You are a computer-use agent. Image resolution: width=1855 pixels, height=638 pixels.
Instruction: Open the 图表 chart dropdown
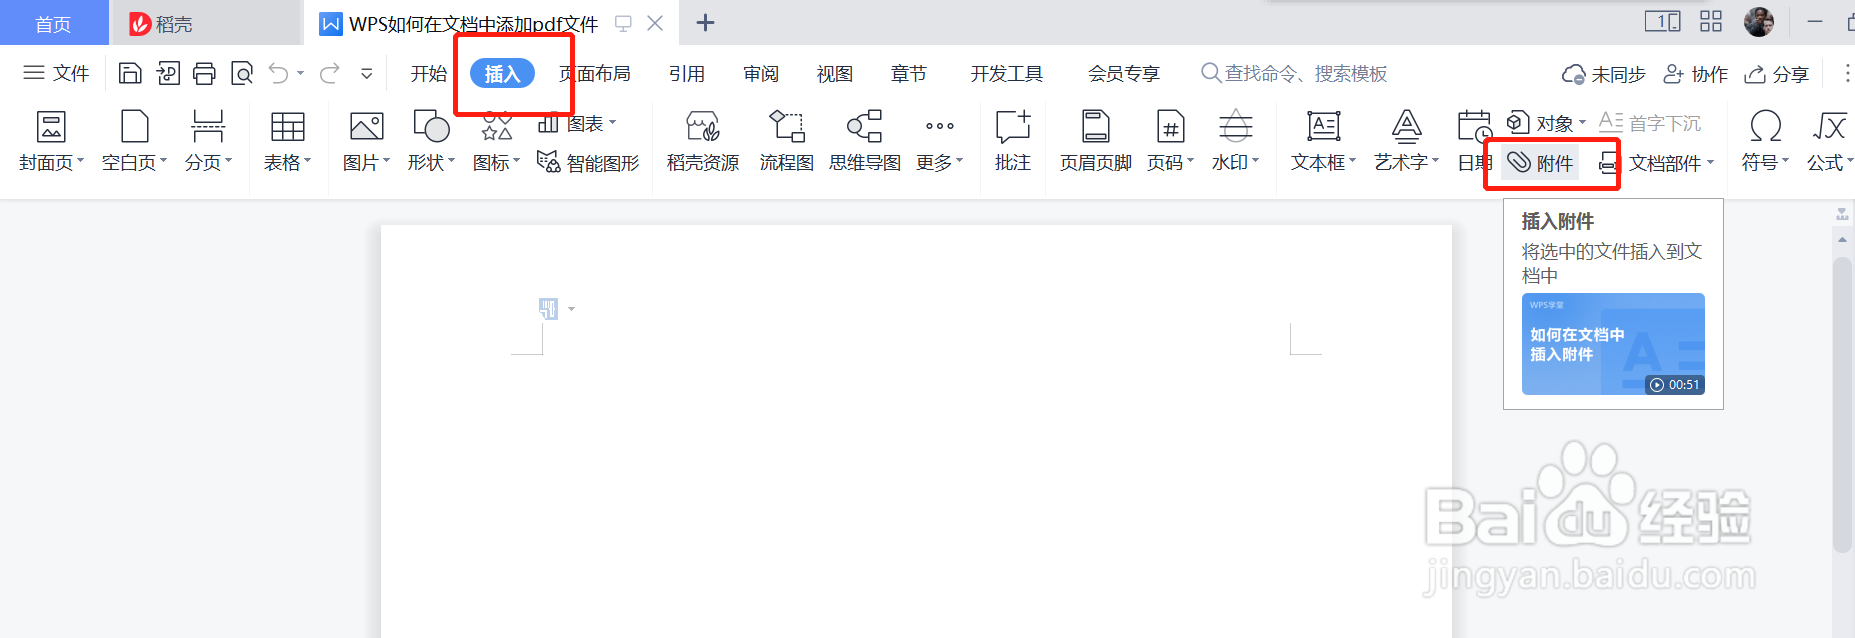click(577, 123)
